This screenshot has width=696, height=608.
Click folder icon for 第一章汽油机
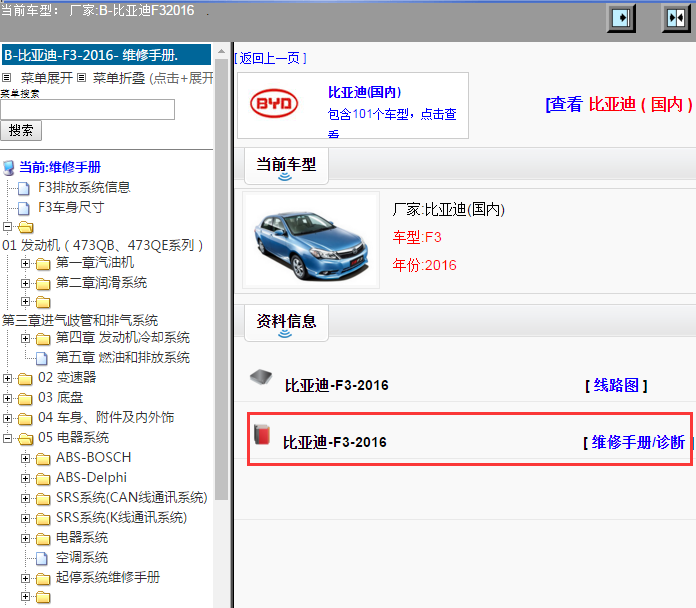43,264
